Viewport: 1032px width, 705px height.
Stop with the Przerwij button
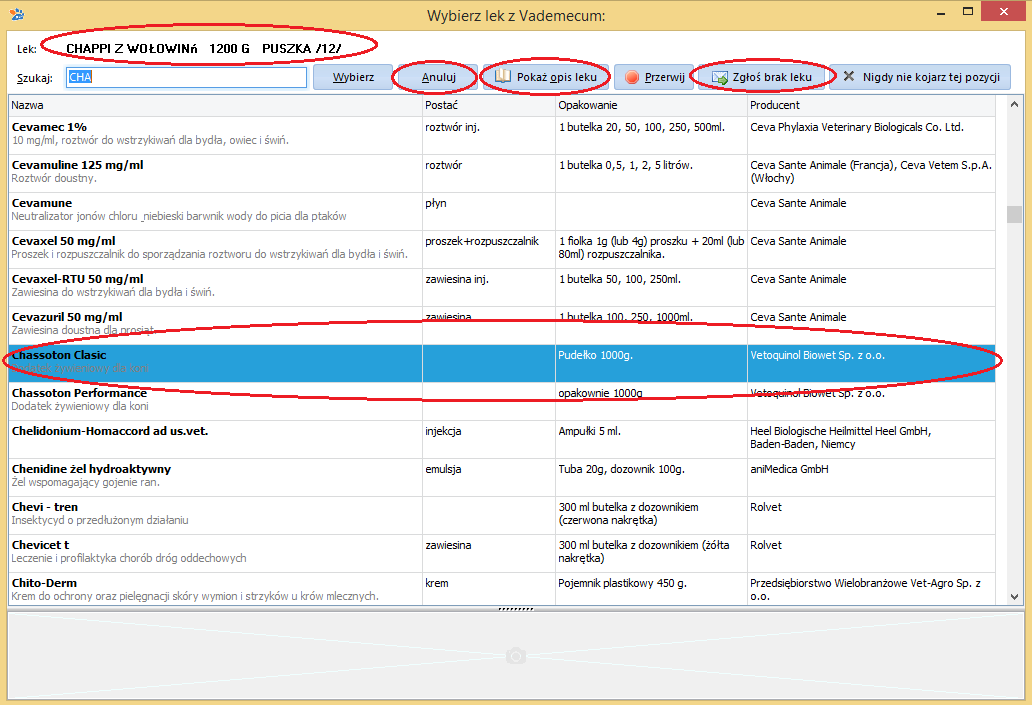[654, 77]
